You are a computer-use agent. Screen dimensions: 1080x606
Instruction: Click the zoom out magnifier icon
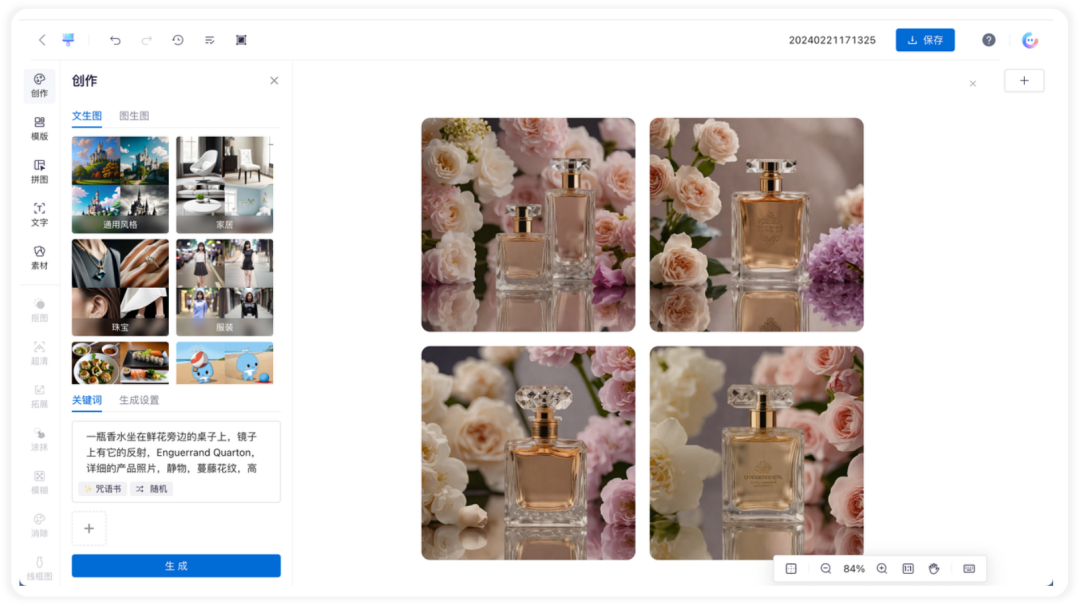click(x=825, y=569)
